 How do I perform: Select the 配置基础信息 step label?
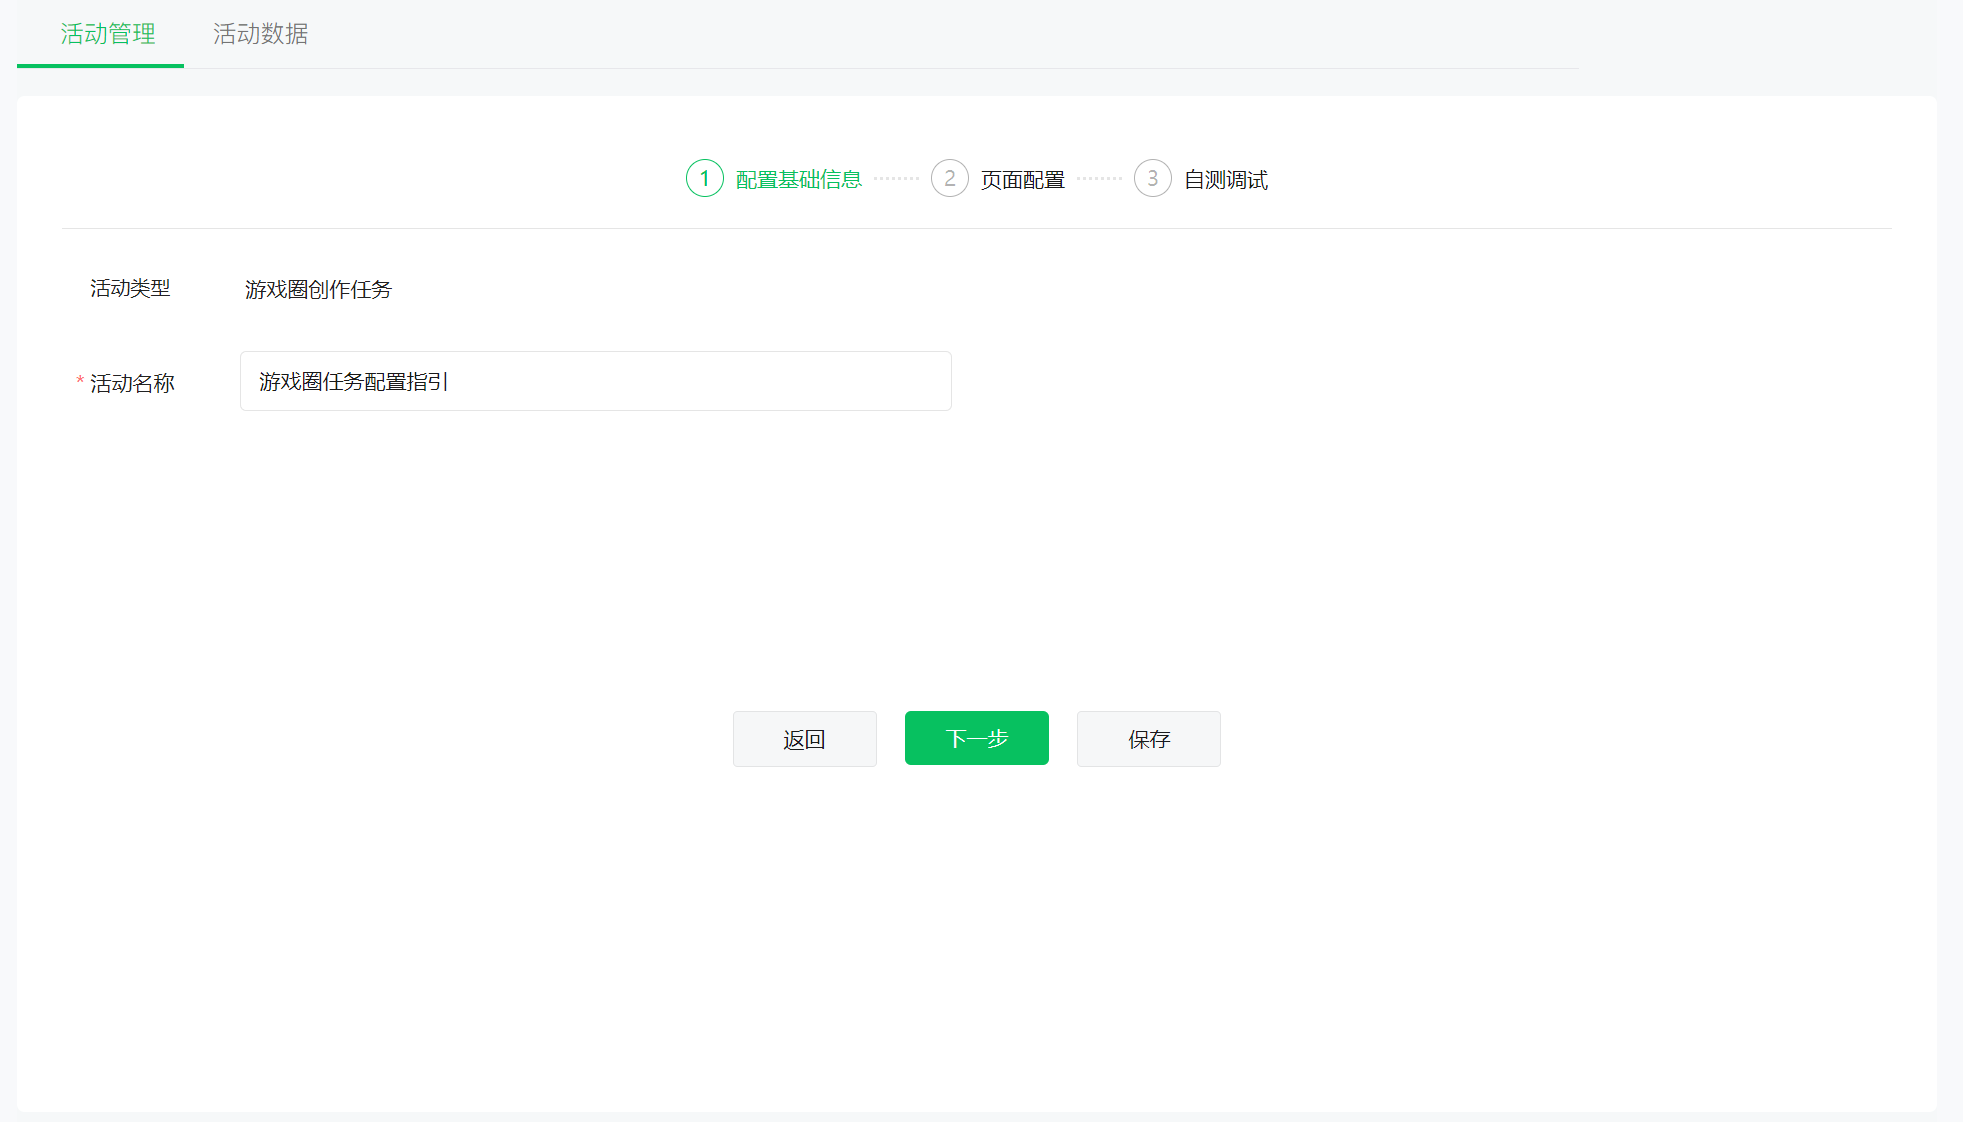[799, 180]
